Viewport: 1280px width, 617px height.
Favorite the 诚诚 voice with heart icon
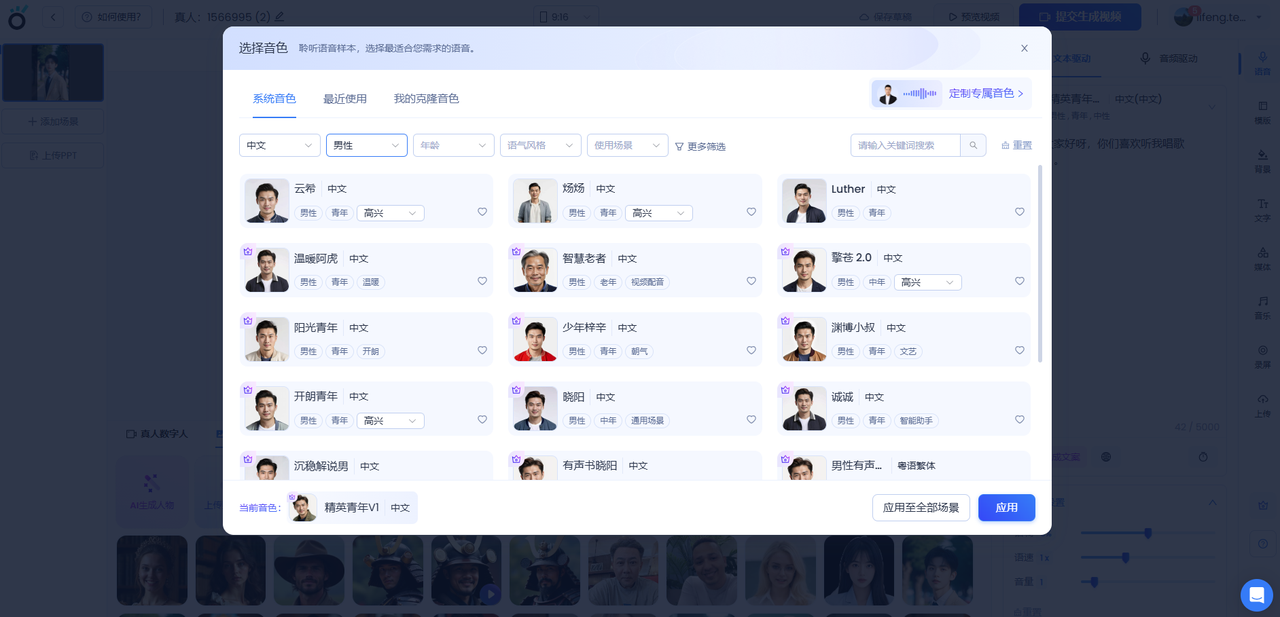click(x=1020, y=420)
